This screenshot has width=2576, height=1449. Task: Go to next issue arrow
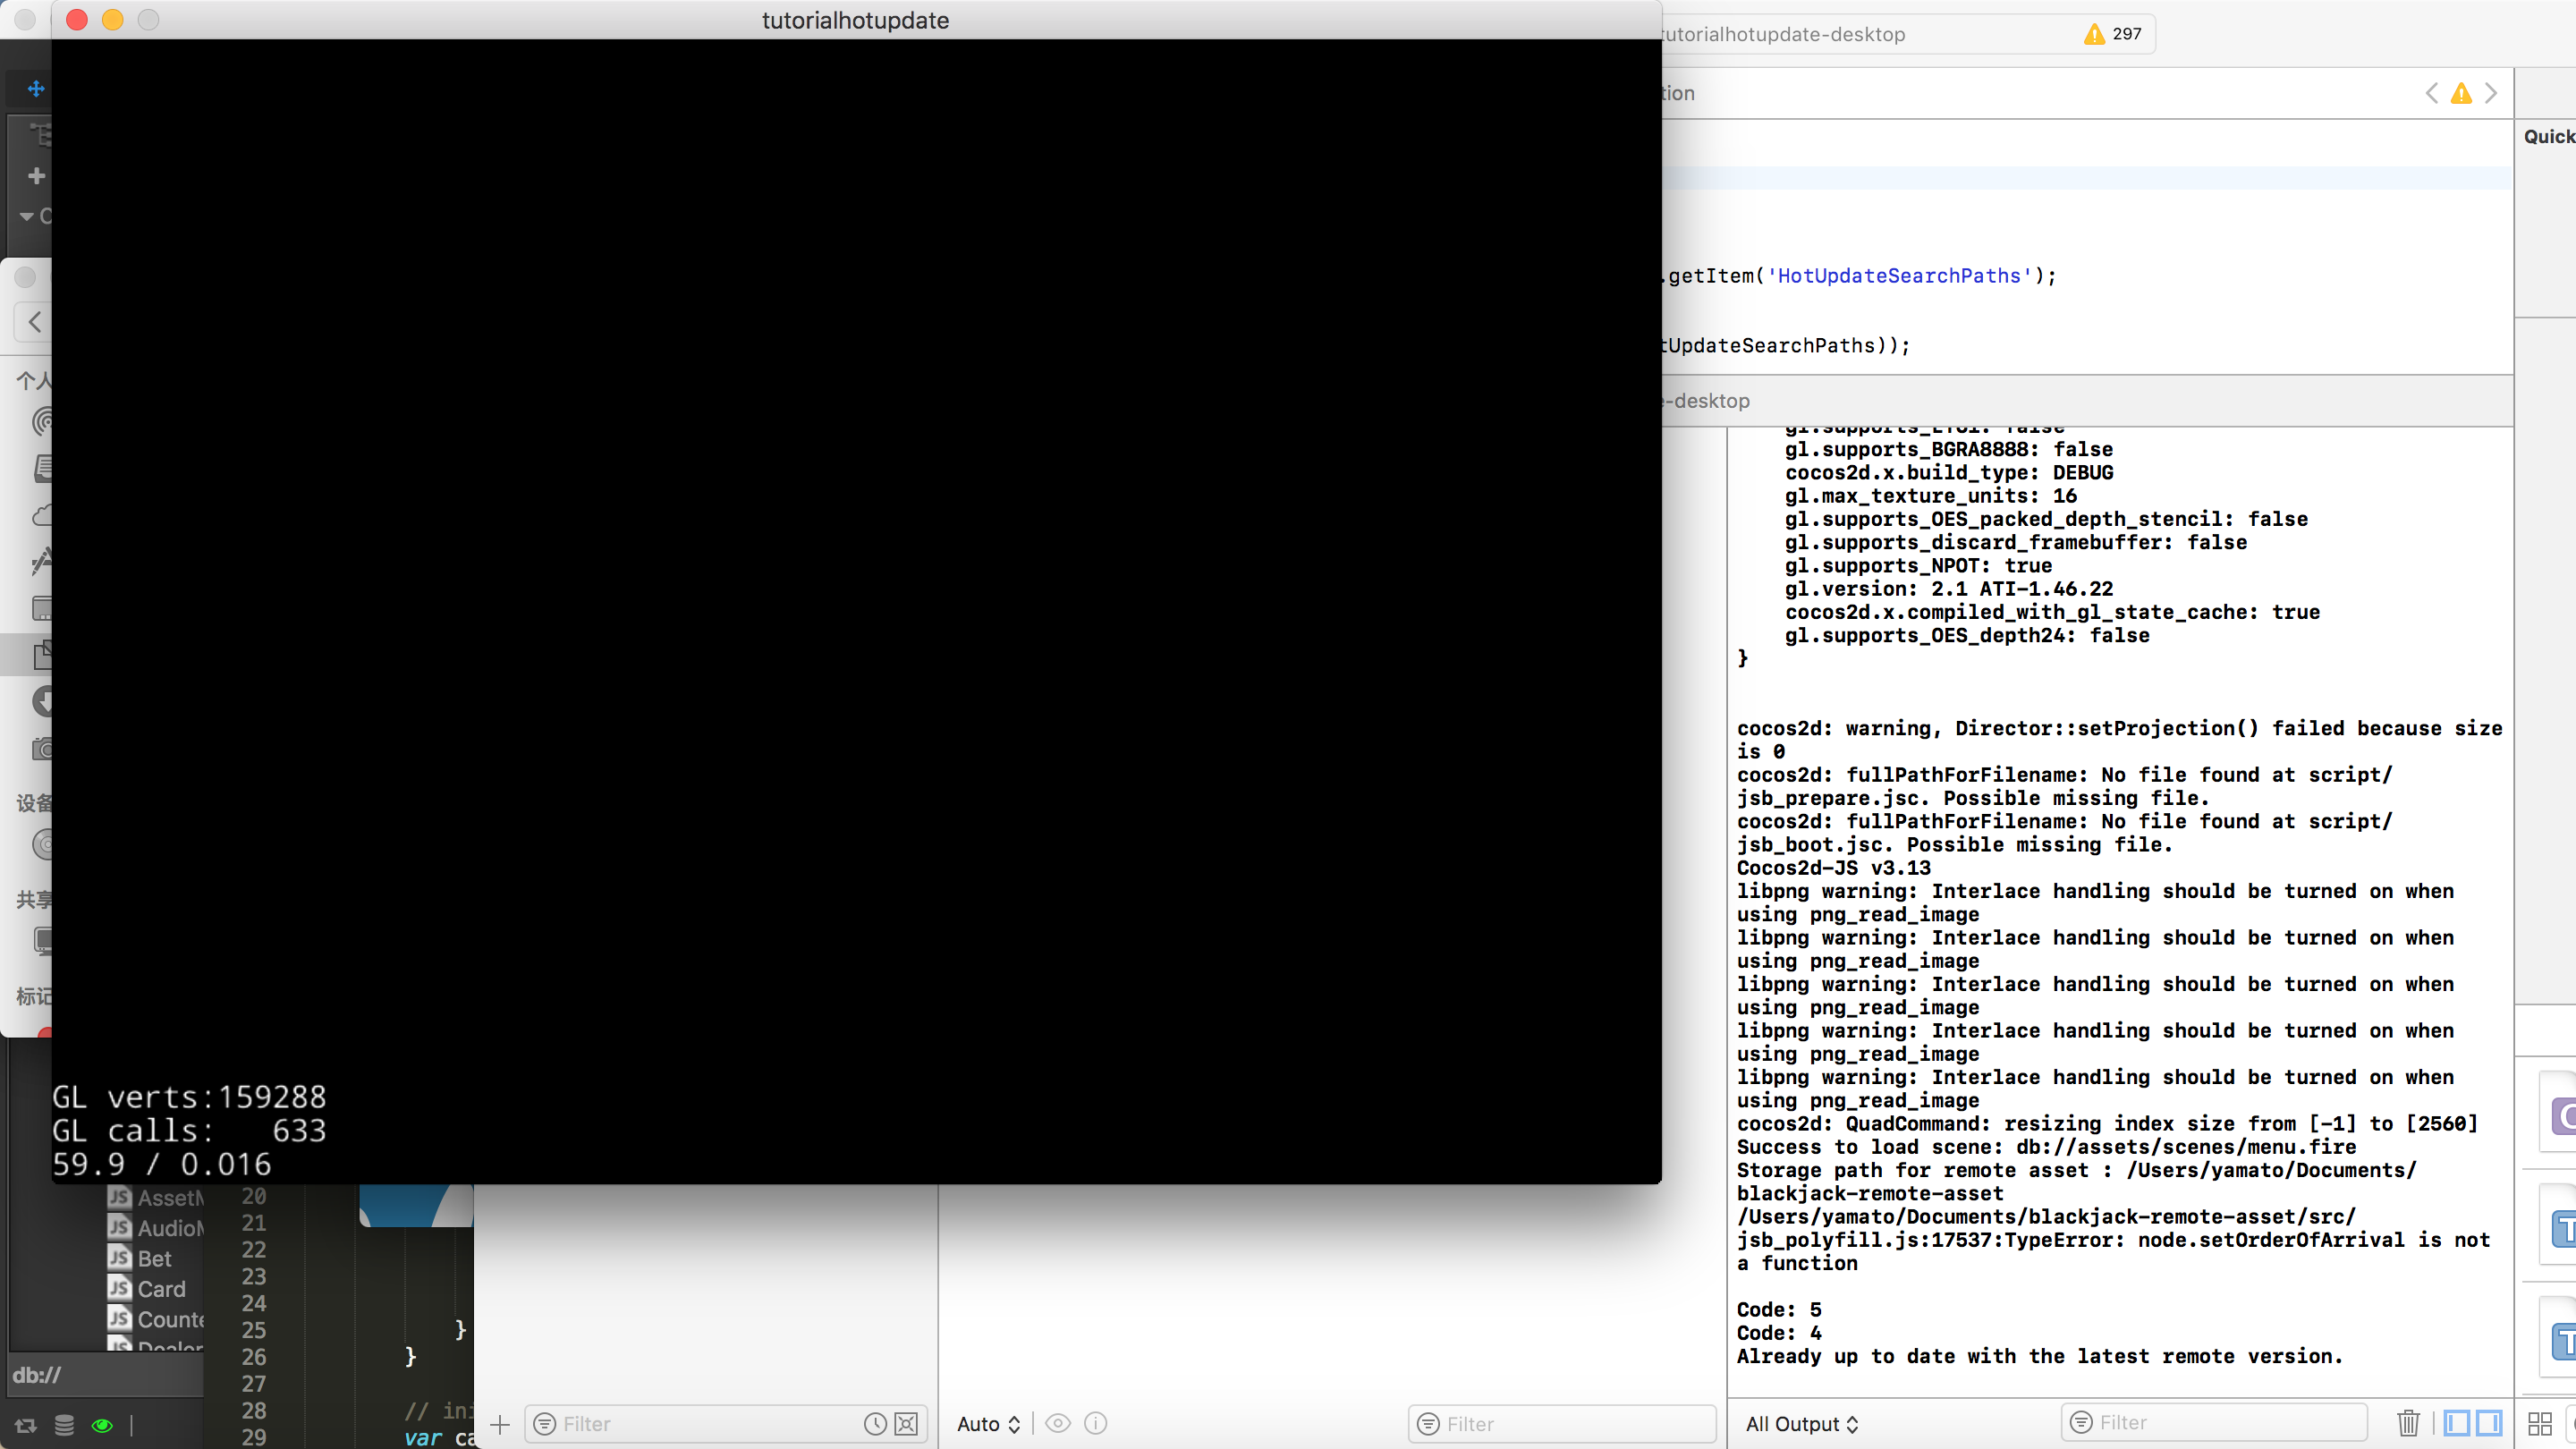point(2491,93)
